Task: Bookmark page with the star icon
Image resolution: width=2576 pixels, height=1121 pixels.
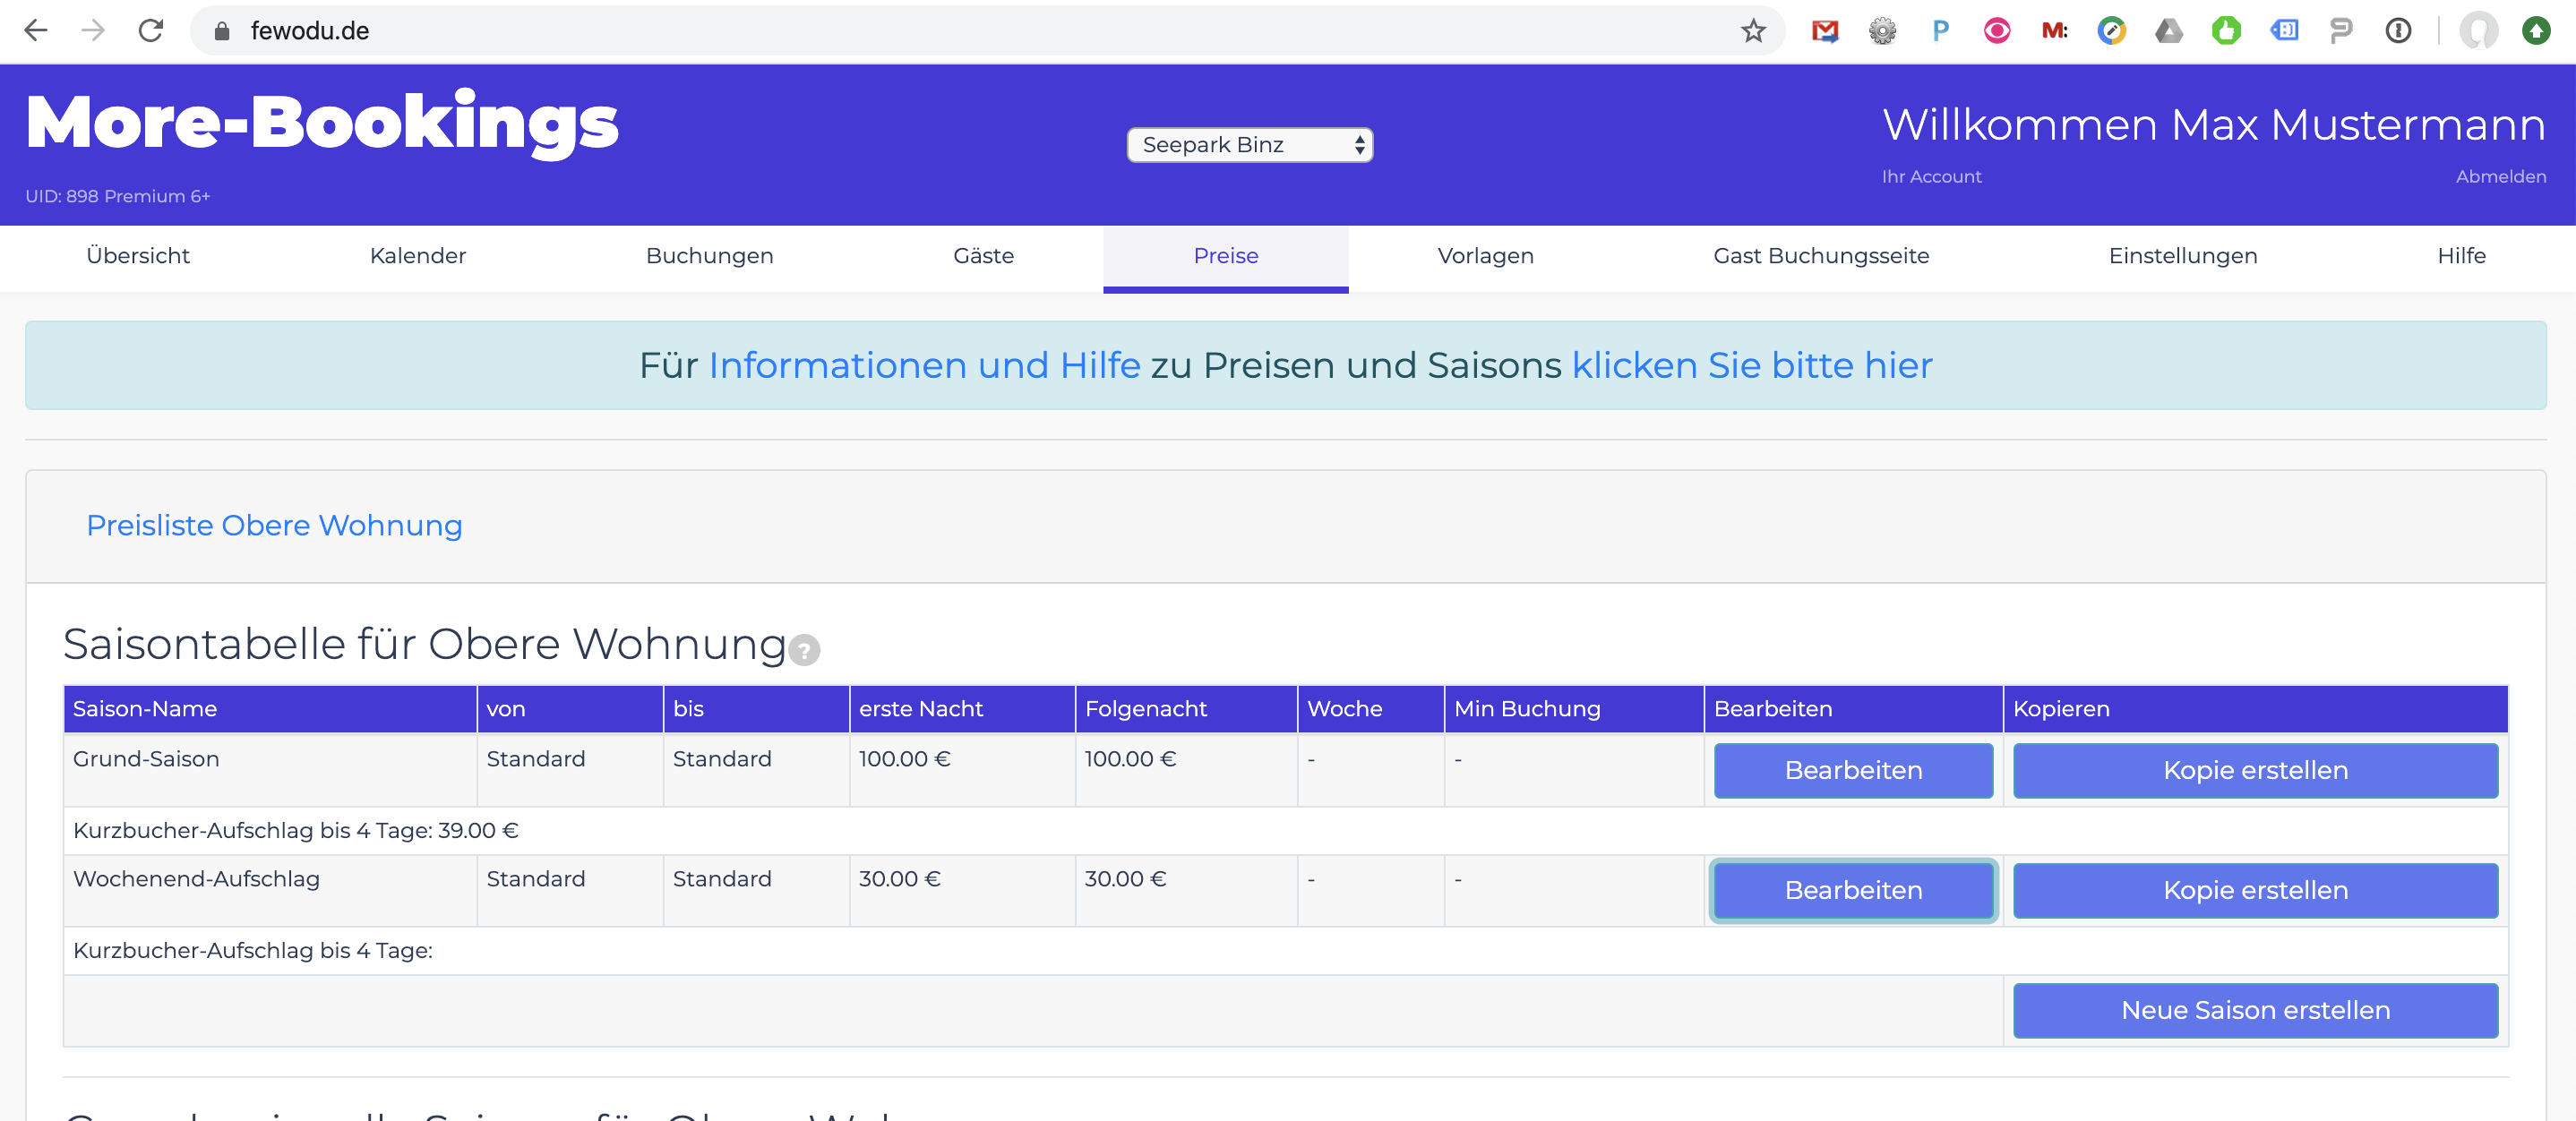Action: (1753, 31)
